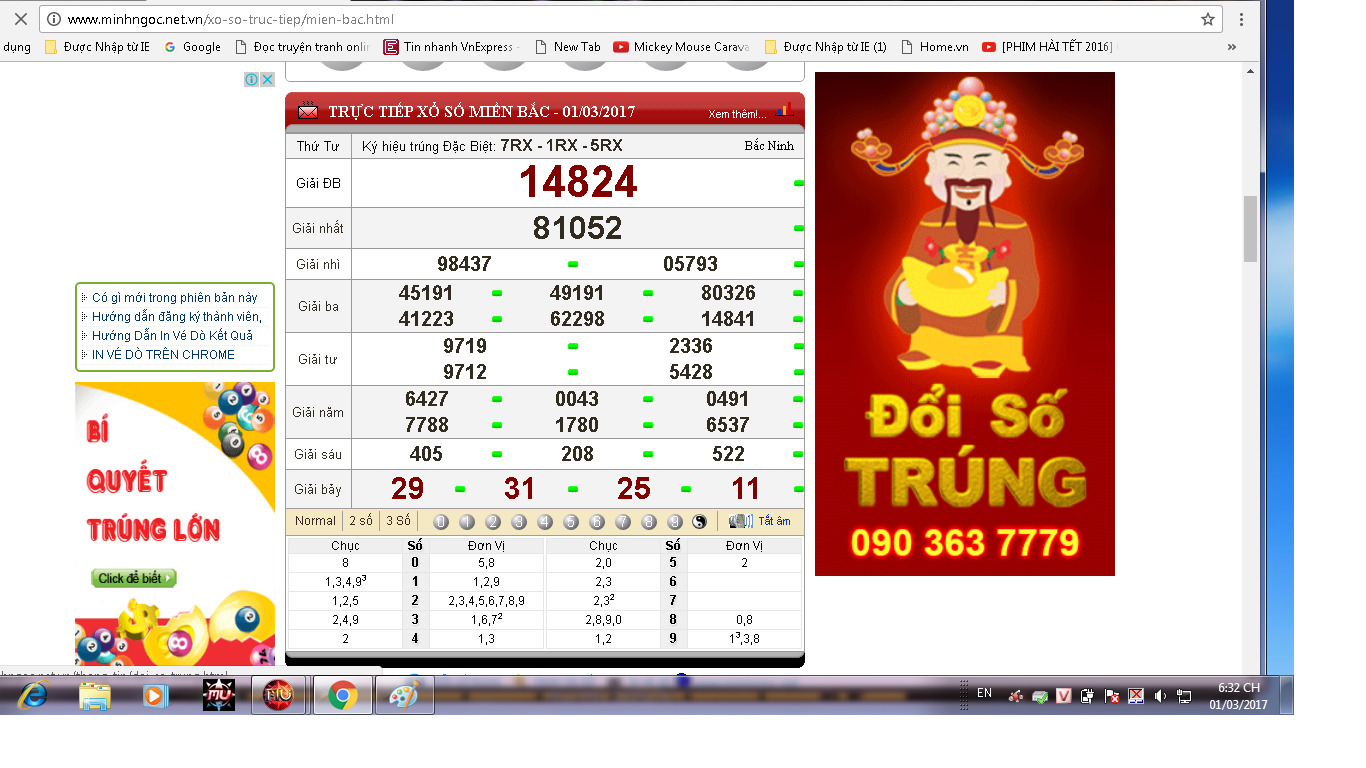Open the volume speaker tray icon
The width and height of the screenshot is (1366, 768).
tap(1160, 696)
